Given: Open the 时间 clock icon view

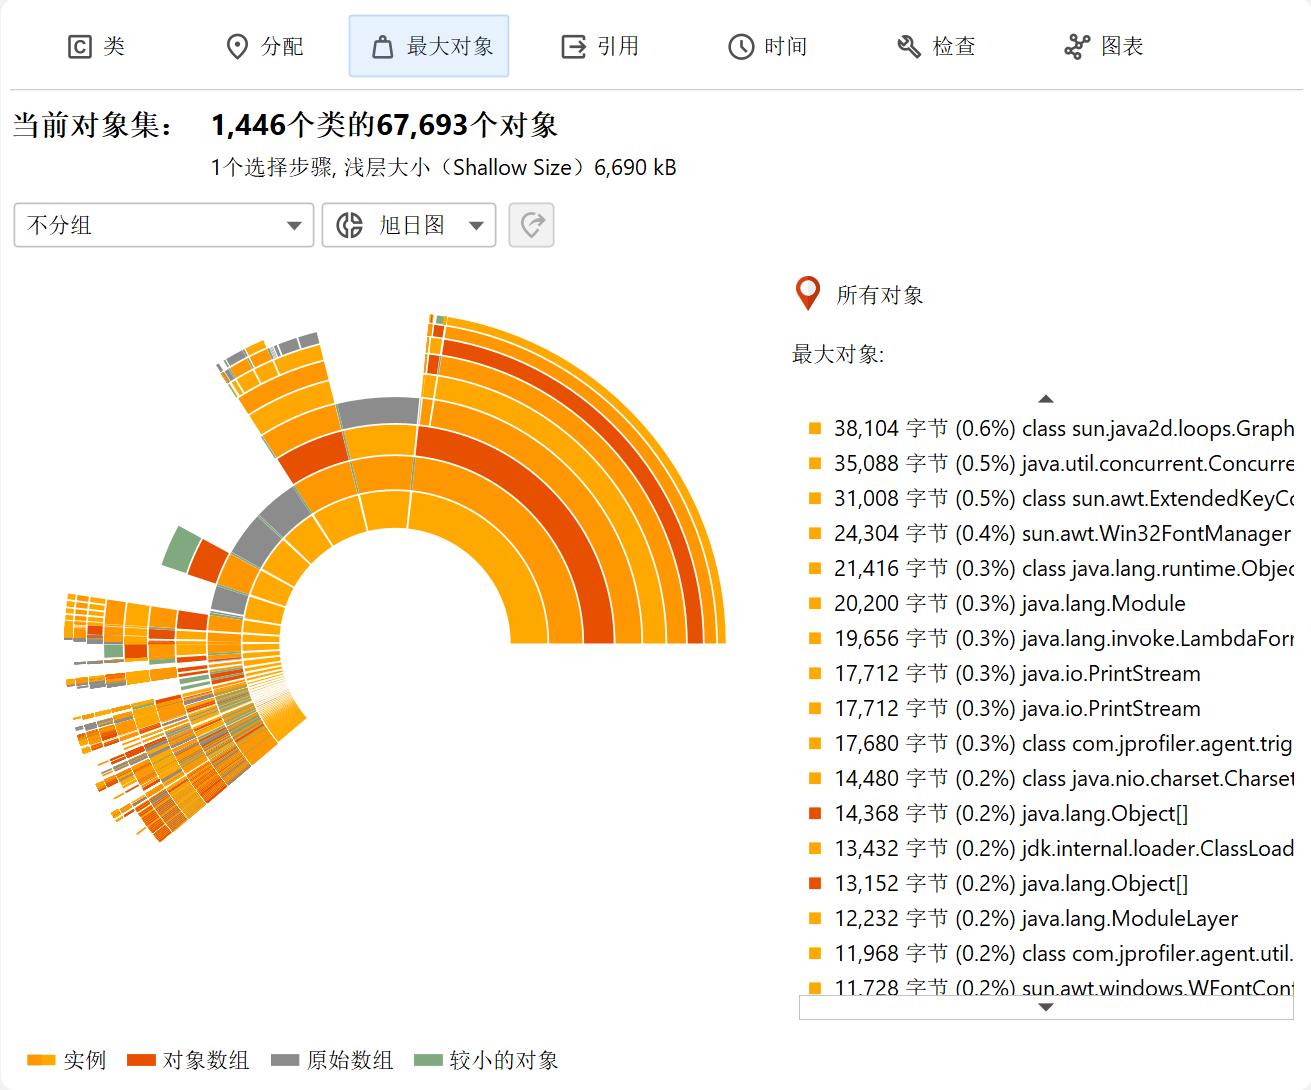Looking at the screenshot, I should pos(741,47).
